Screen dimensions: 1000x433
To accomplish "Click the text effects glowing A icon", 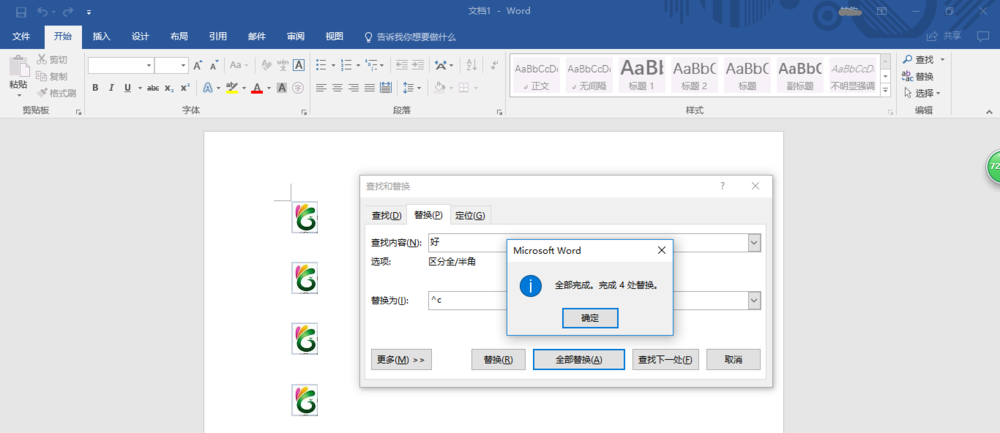I will pos(208,87).
